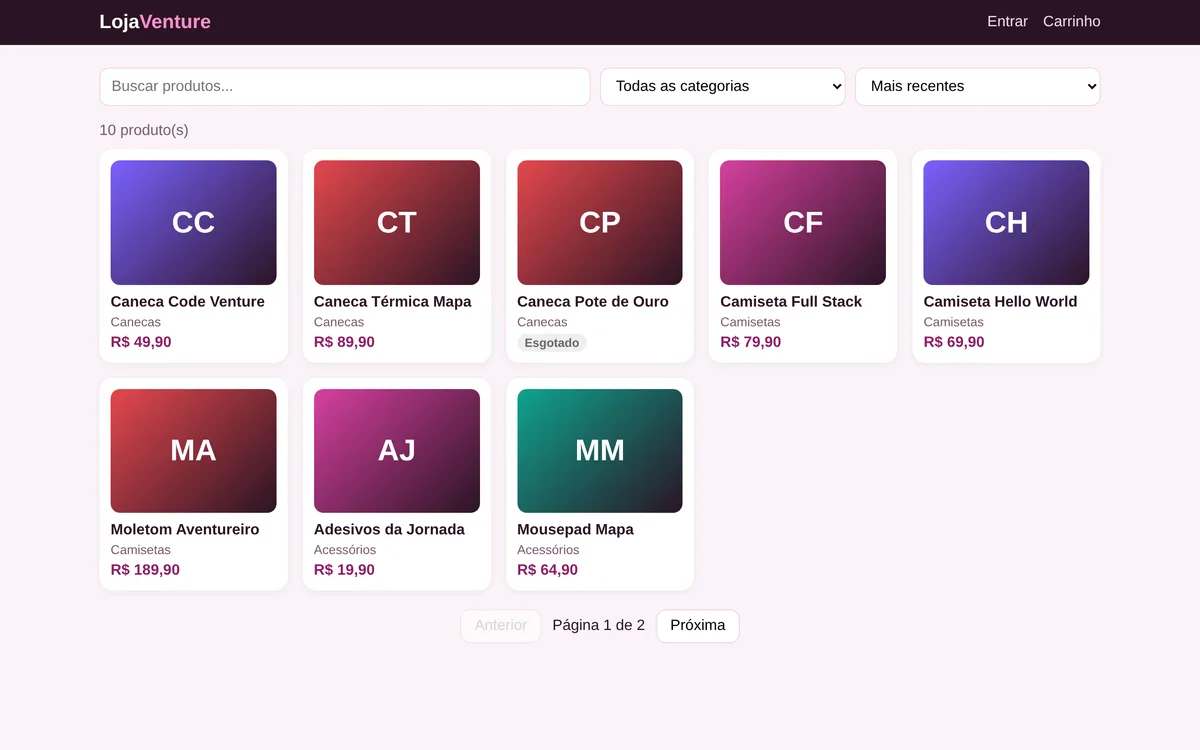Select the Mousepad Mapa title

click(575, 530)
